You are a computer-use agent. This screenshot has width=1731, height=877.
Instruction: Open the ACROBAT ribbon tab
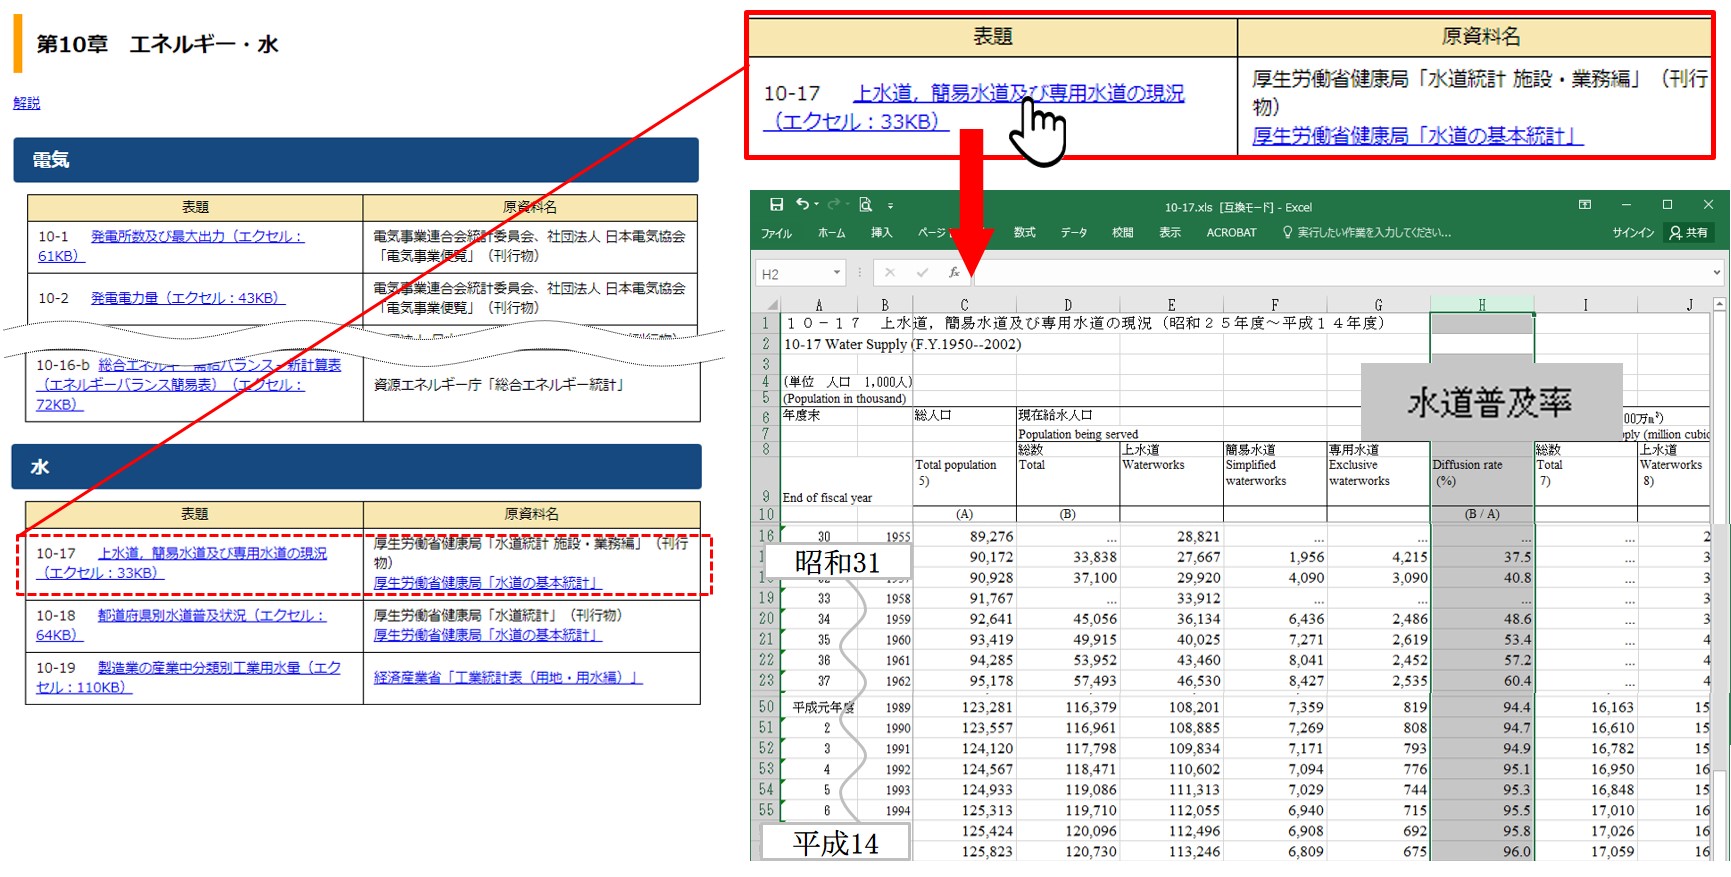1231,233
